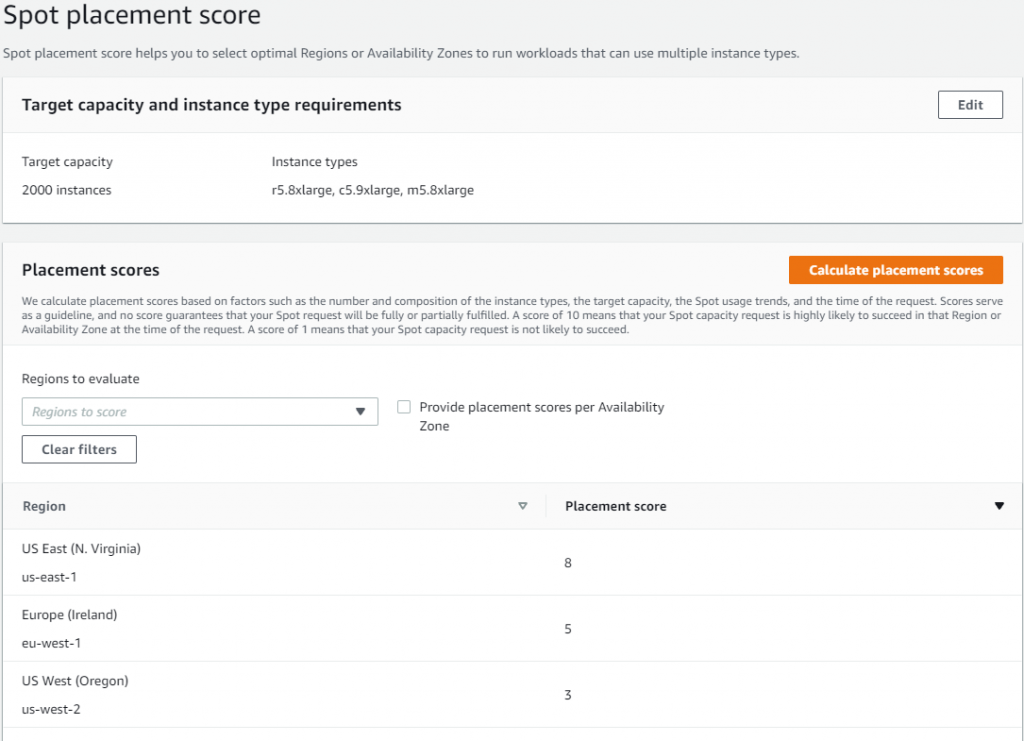1024x741 pixels.
Task: Click the eu-west-1 region code label
Action: [51, 642]
